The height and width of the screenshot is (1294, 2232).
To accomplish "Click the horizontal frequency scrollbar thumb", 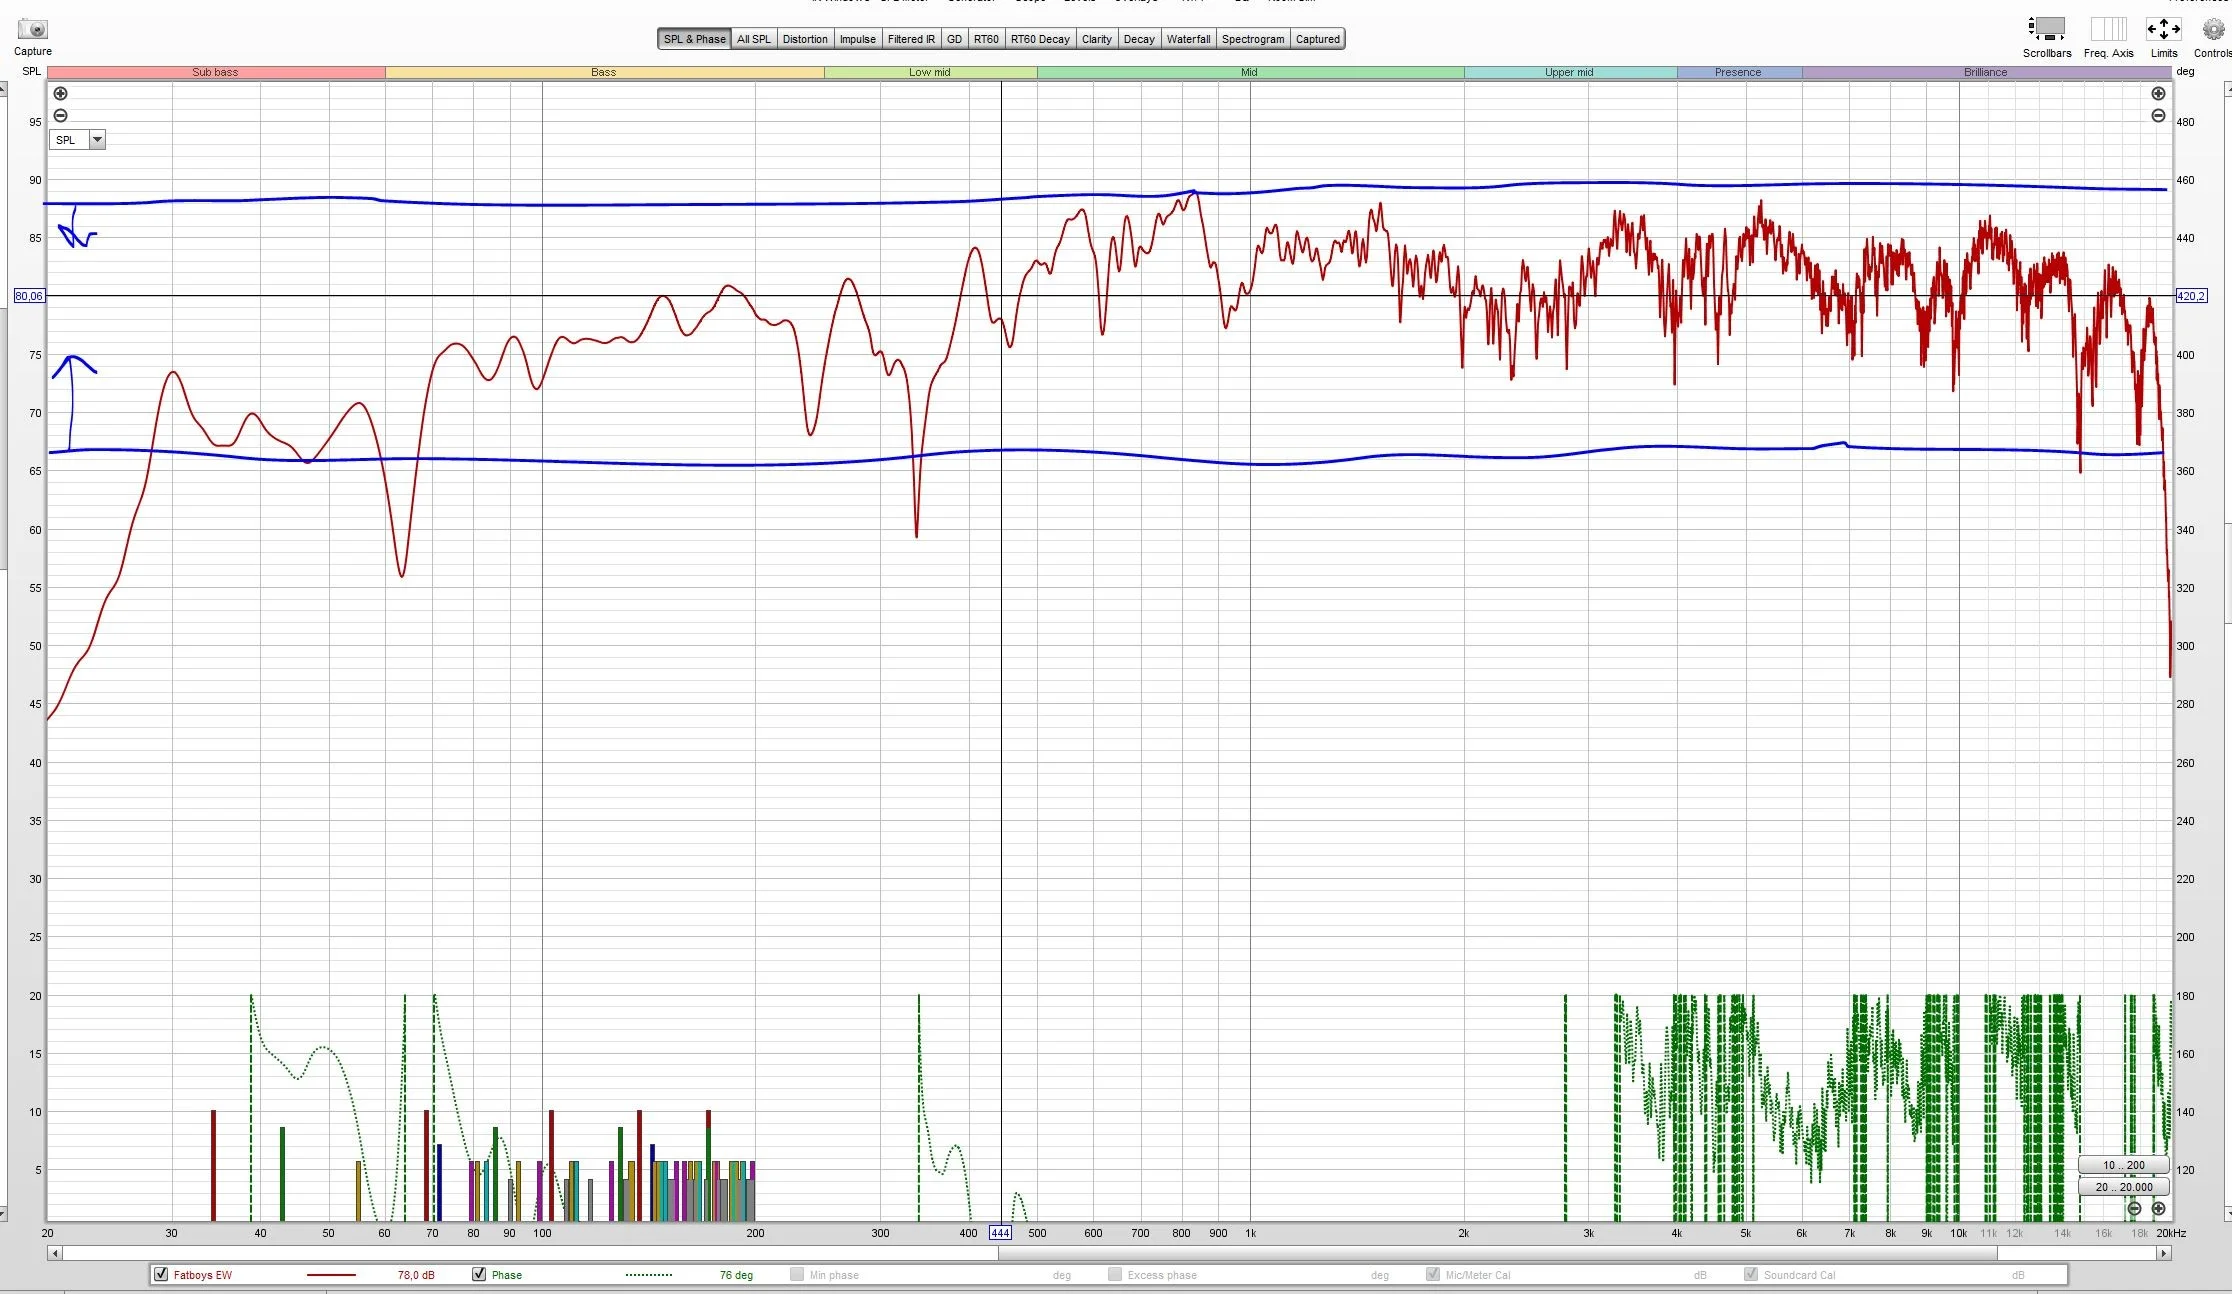I will pyautogui.click(x=1497, y=1253).
